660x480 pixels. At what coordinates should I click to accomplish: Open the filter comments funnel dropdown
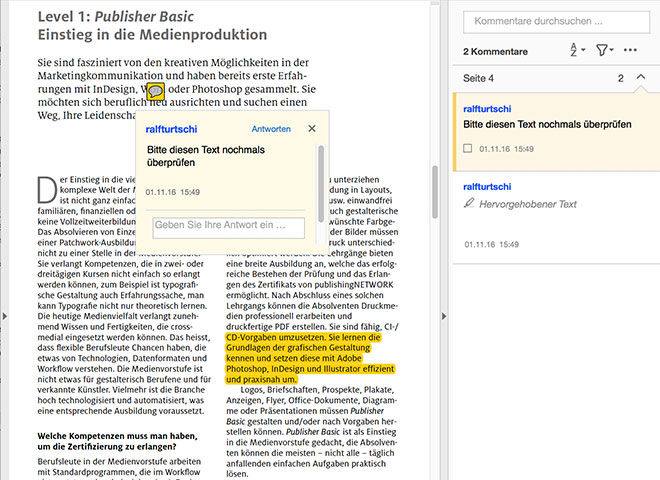coord(604,50)
